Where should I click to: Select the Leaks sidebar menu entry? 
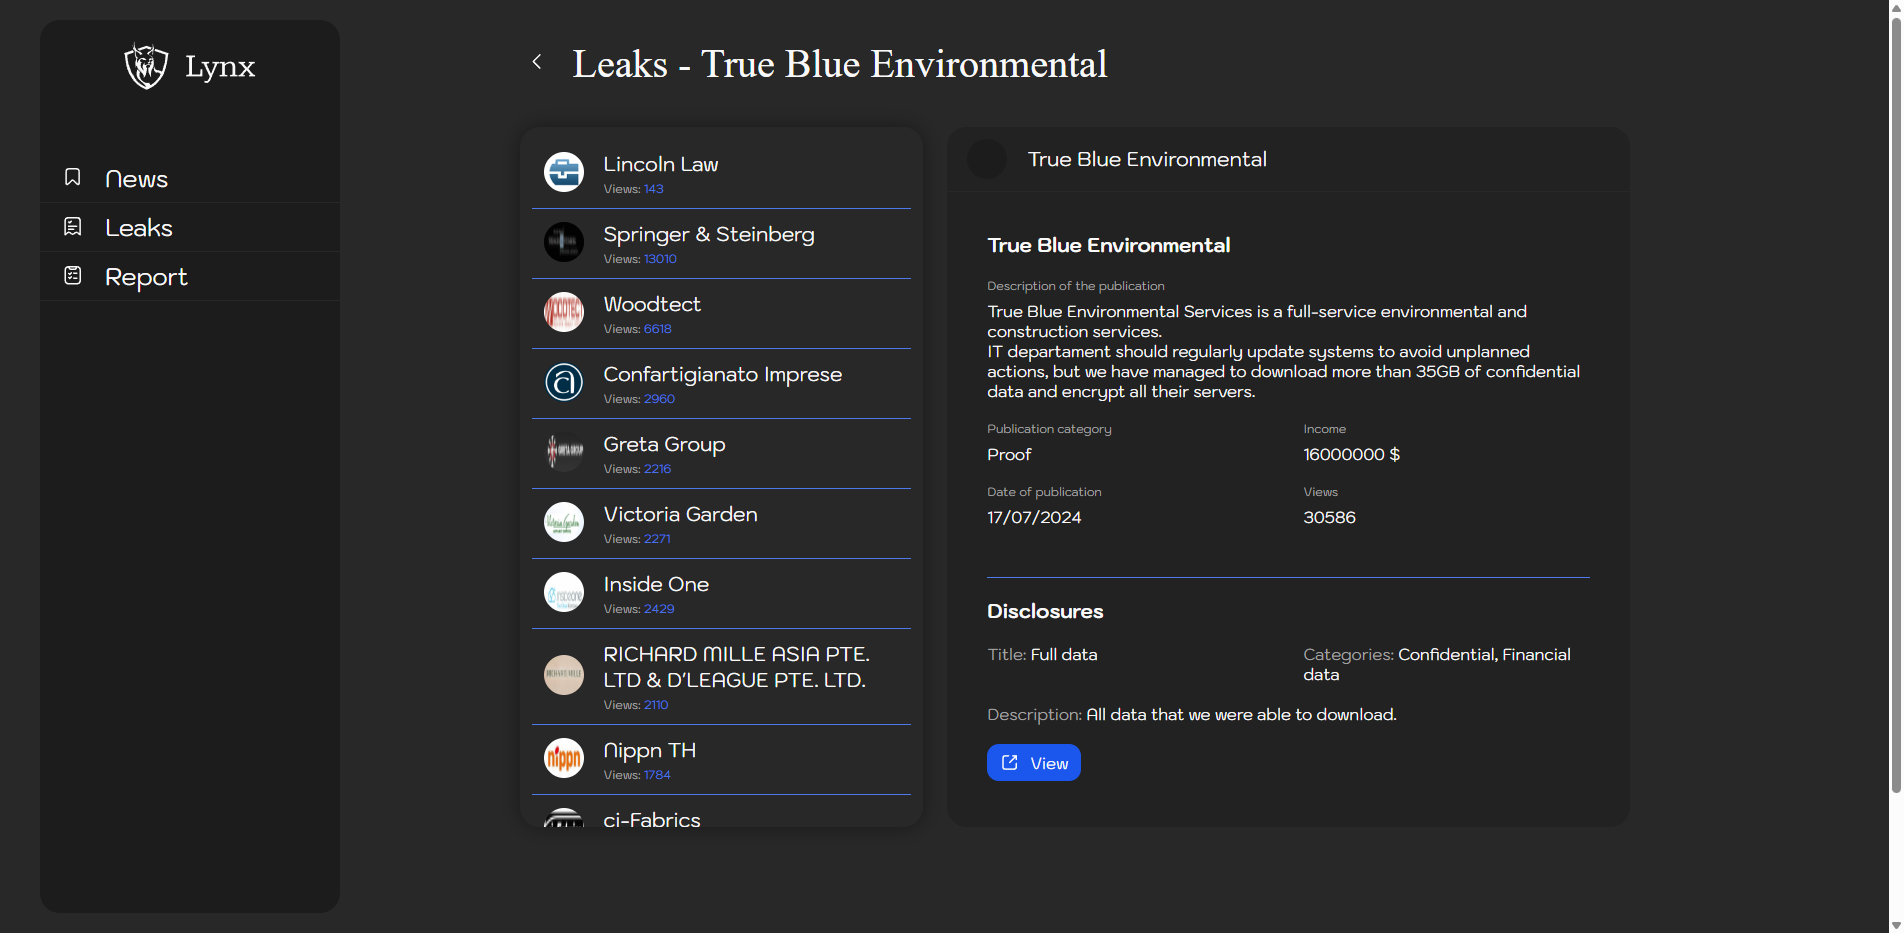[139, 228]
